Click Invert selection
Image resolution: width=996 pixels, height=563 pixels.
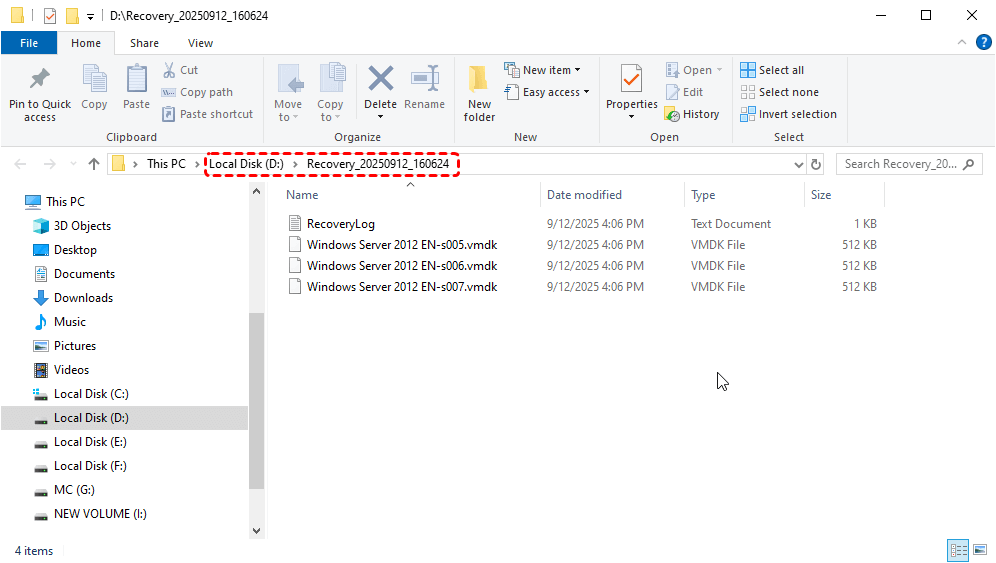(789, 114)
